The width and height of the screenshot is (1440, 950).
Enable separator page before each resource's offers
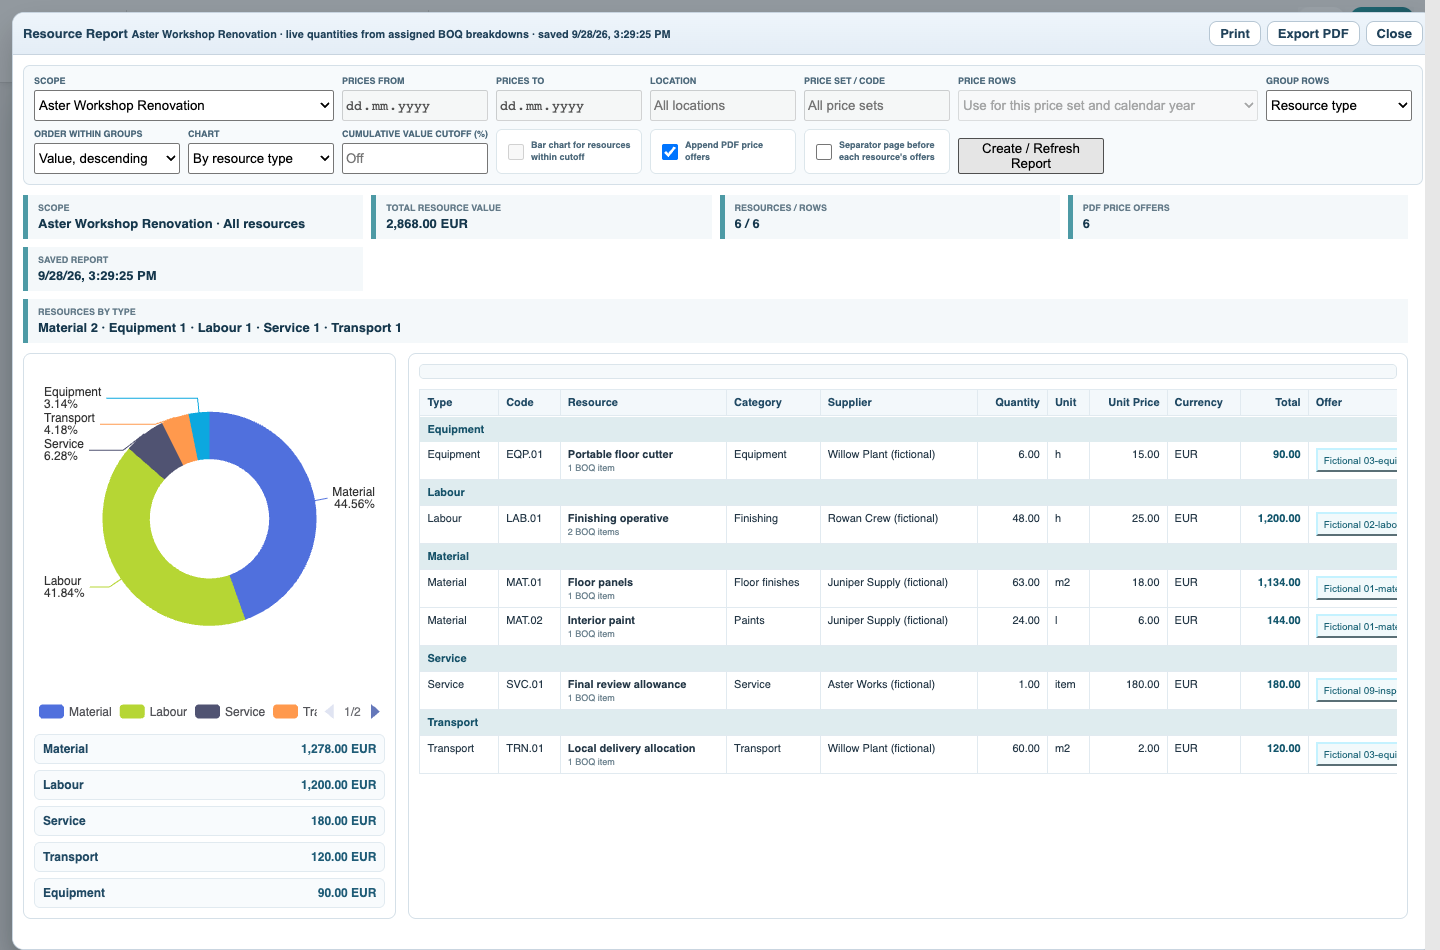coord(824,152)
